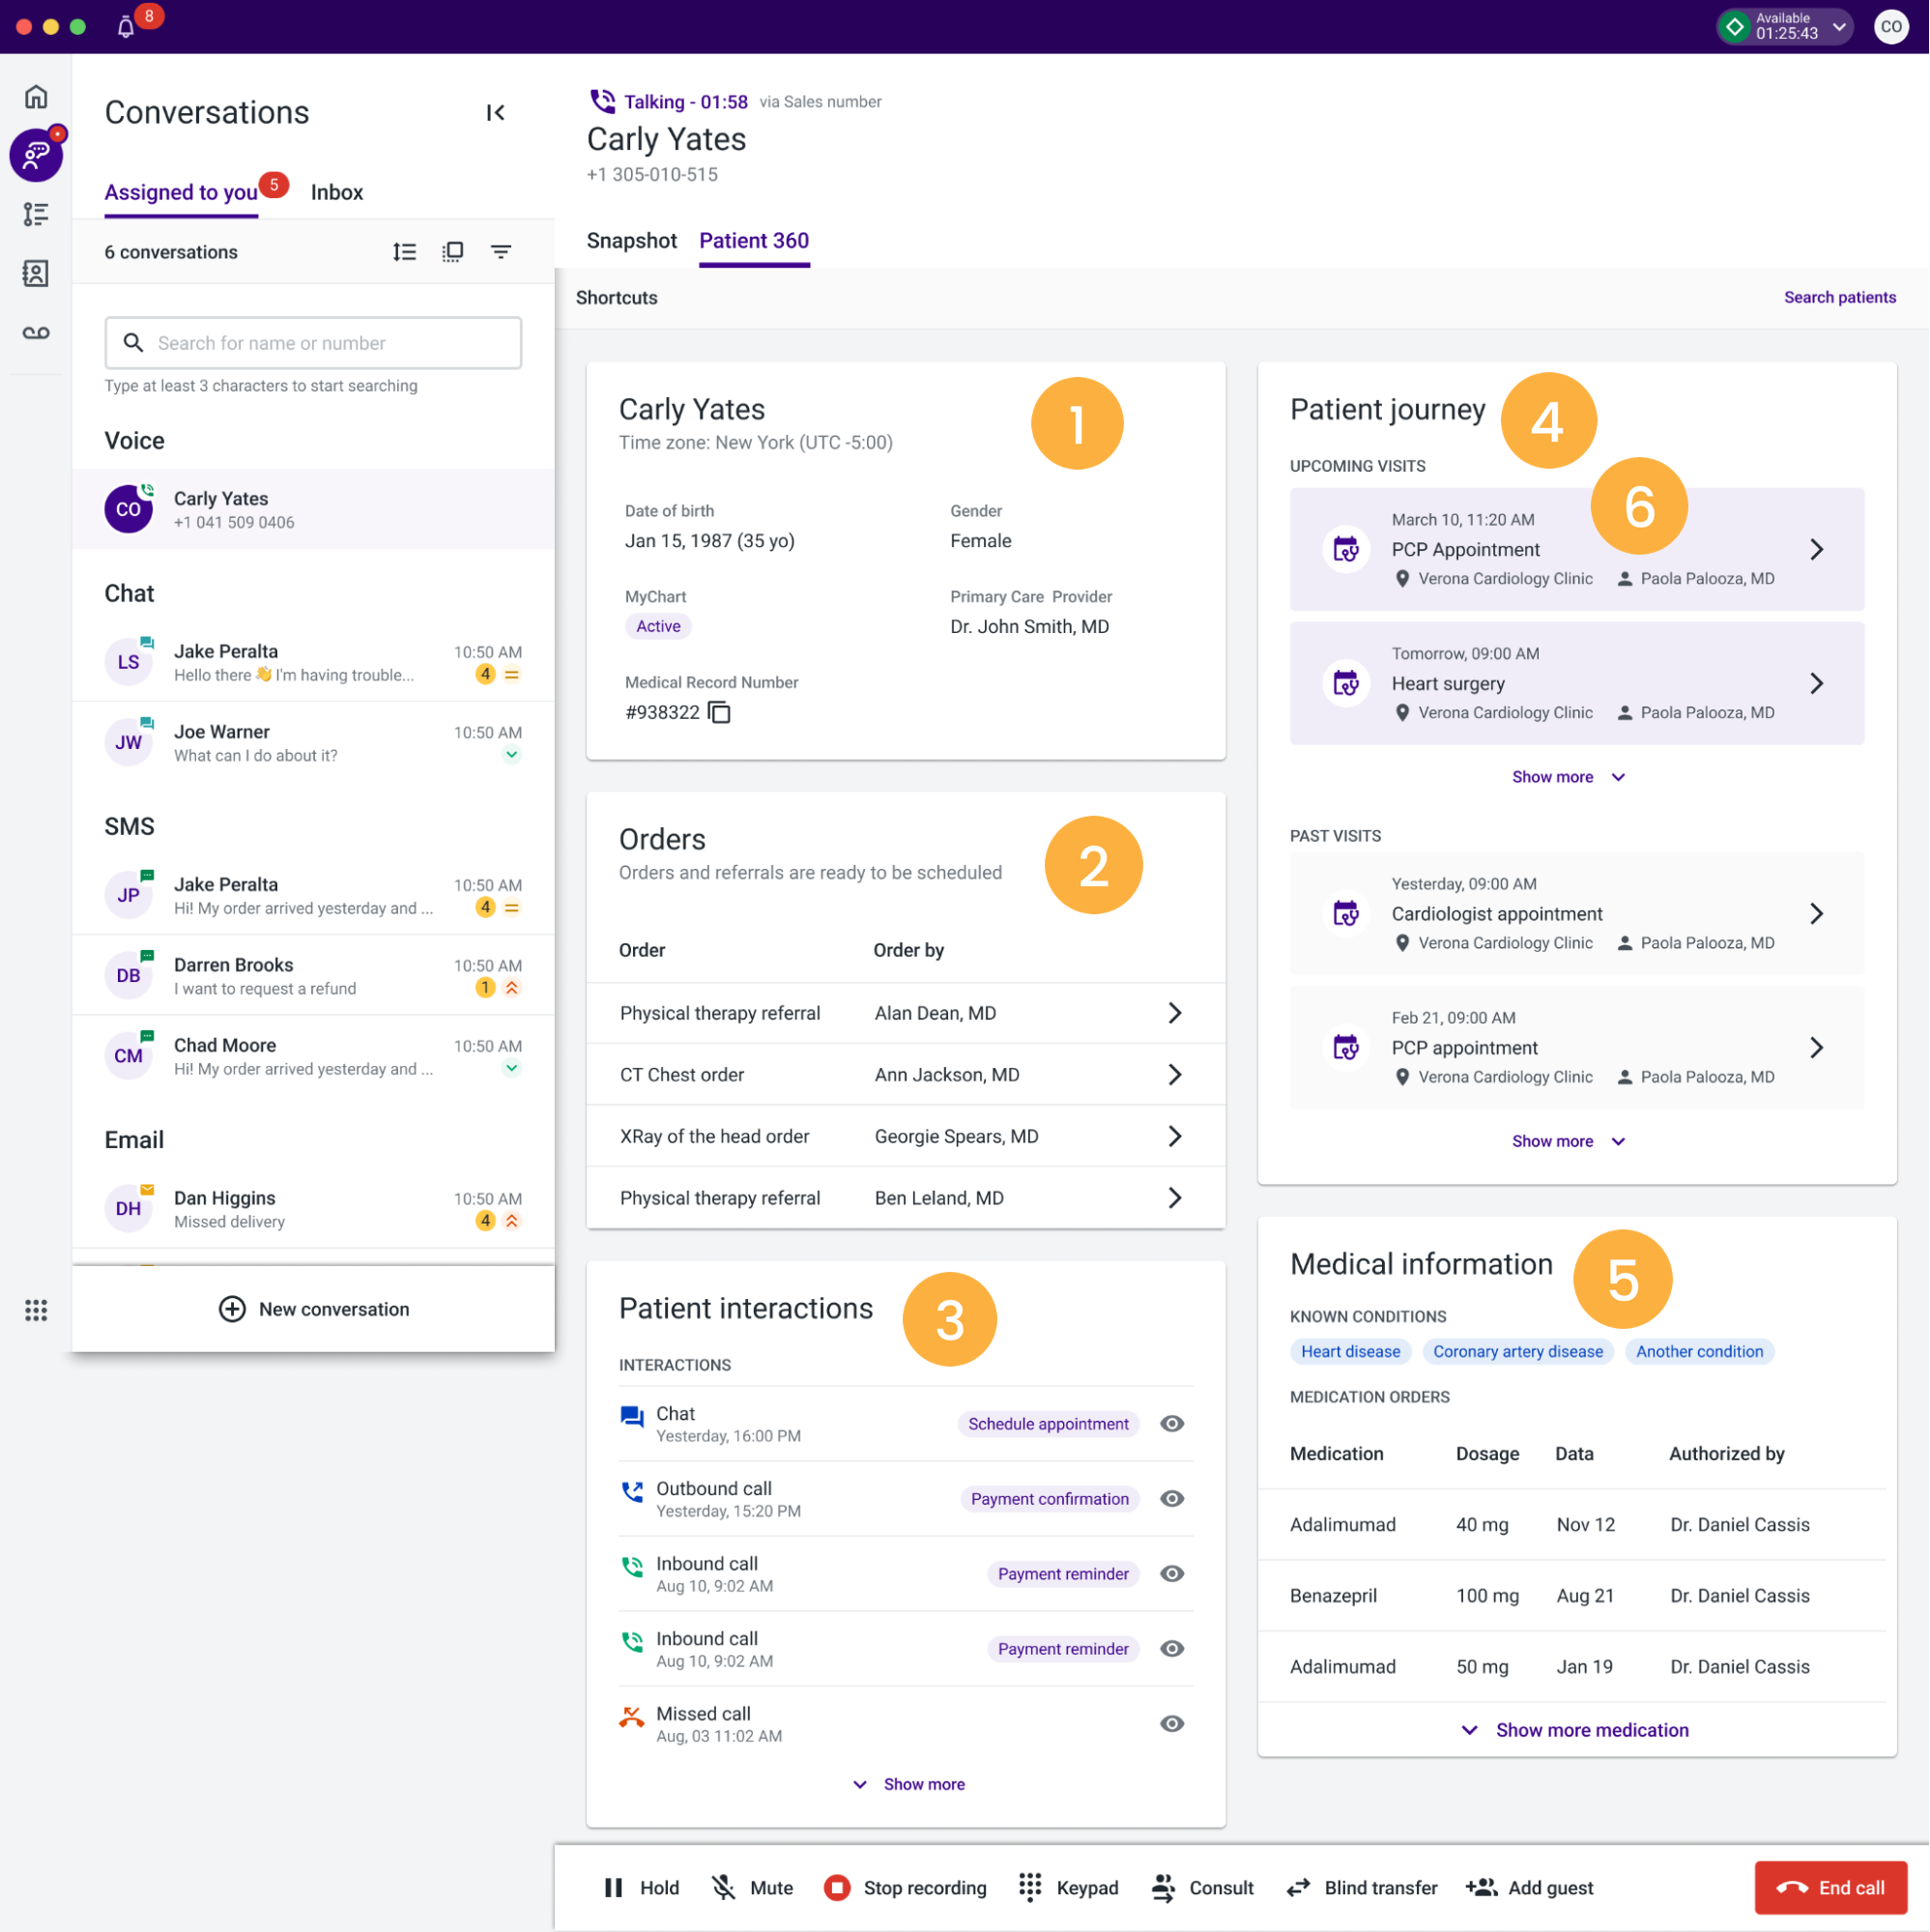Open the Contacts panel in the sidebar
Viewport: 1930px width, 1932px height.
pos(36,273)
